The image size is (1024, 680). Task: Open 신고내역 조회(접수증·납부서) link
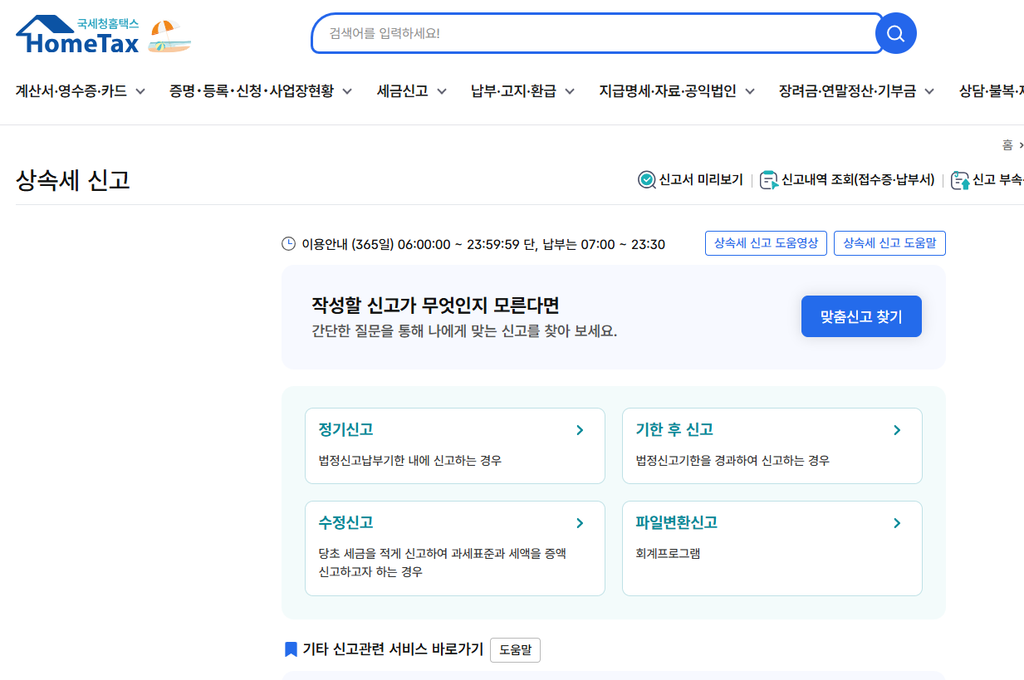pyautogui.click(x=857, y=180)
